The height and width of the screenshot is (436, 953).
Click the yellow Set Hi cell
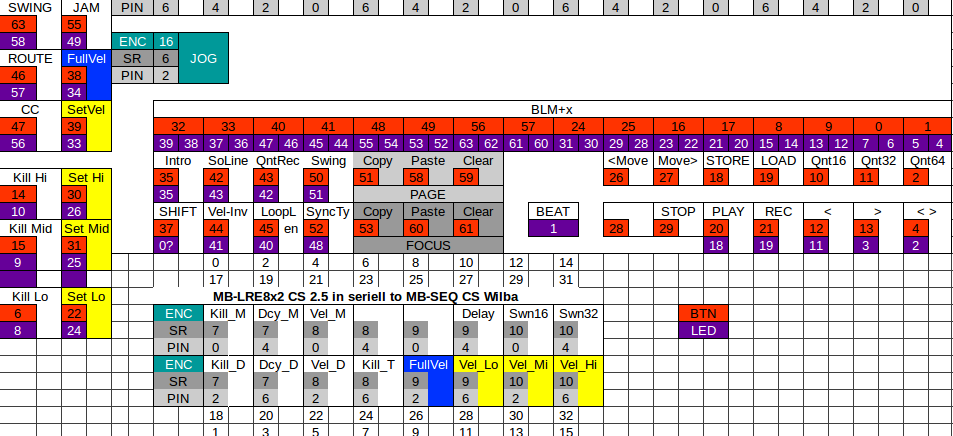click(x=84, y=178)
